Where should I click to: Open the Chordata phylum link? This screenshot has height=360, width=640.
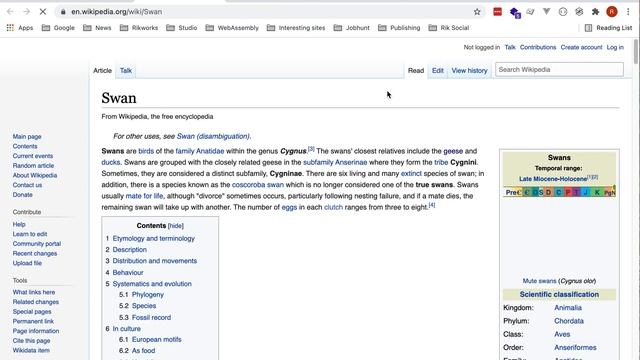tap(569, 321)
